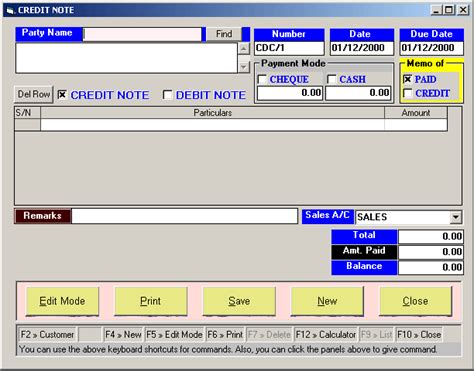Click the Due Date field
Image resolution: width=474 pixels, height=371 pixels.
click(x=431, y=48)
